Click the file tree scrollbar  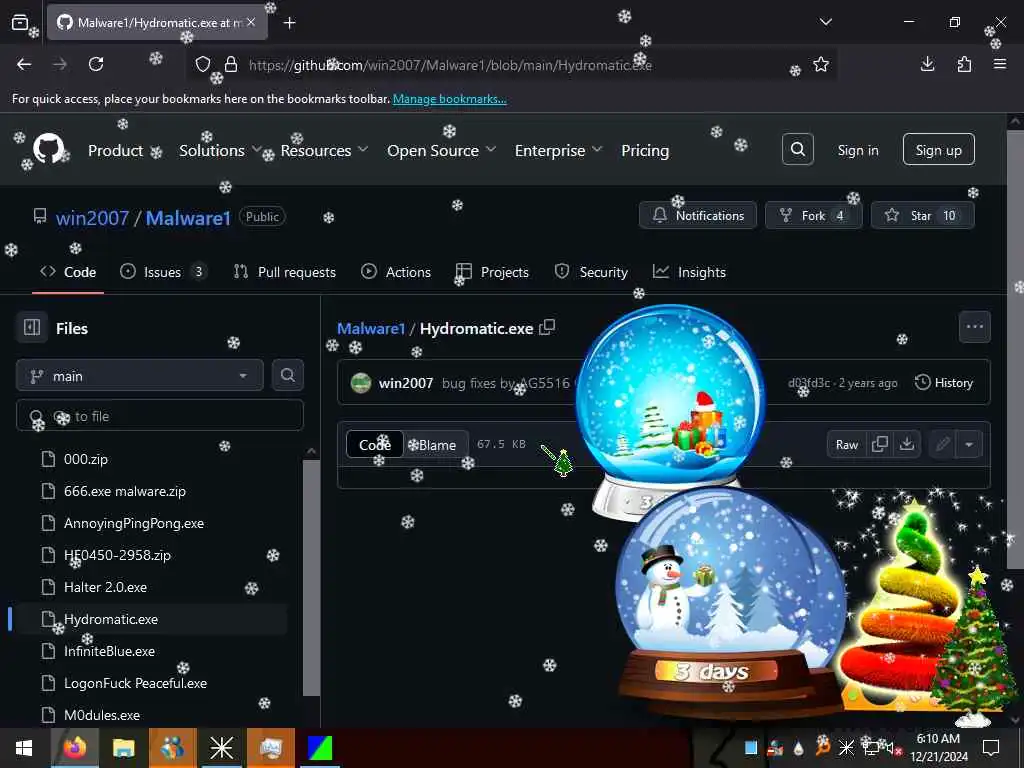click(312, 577)
